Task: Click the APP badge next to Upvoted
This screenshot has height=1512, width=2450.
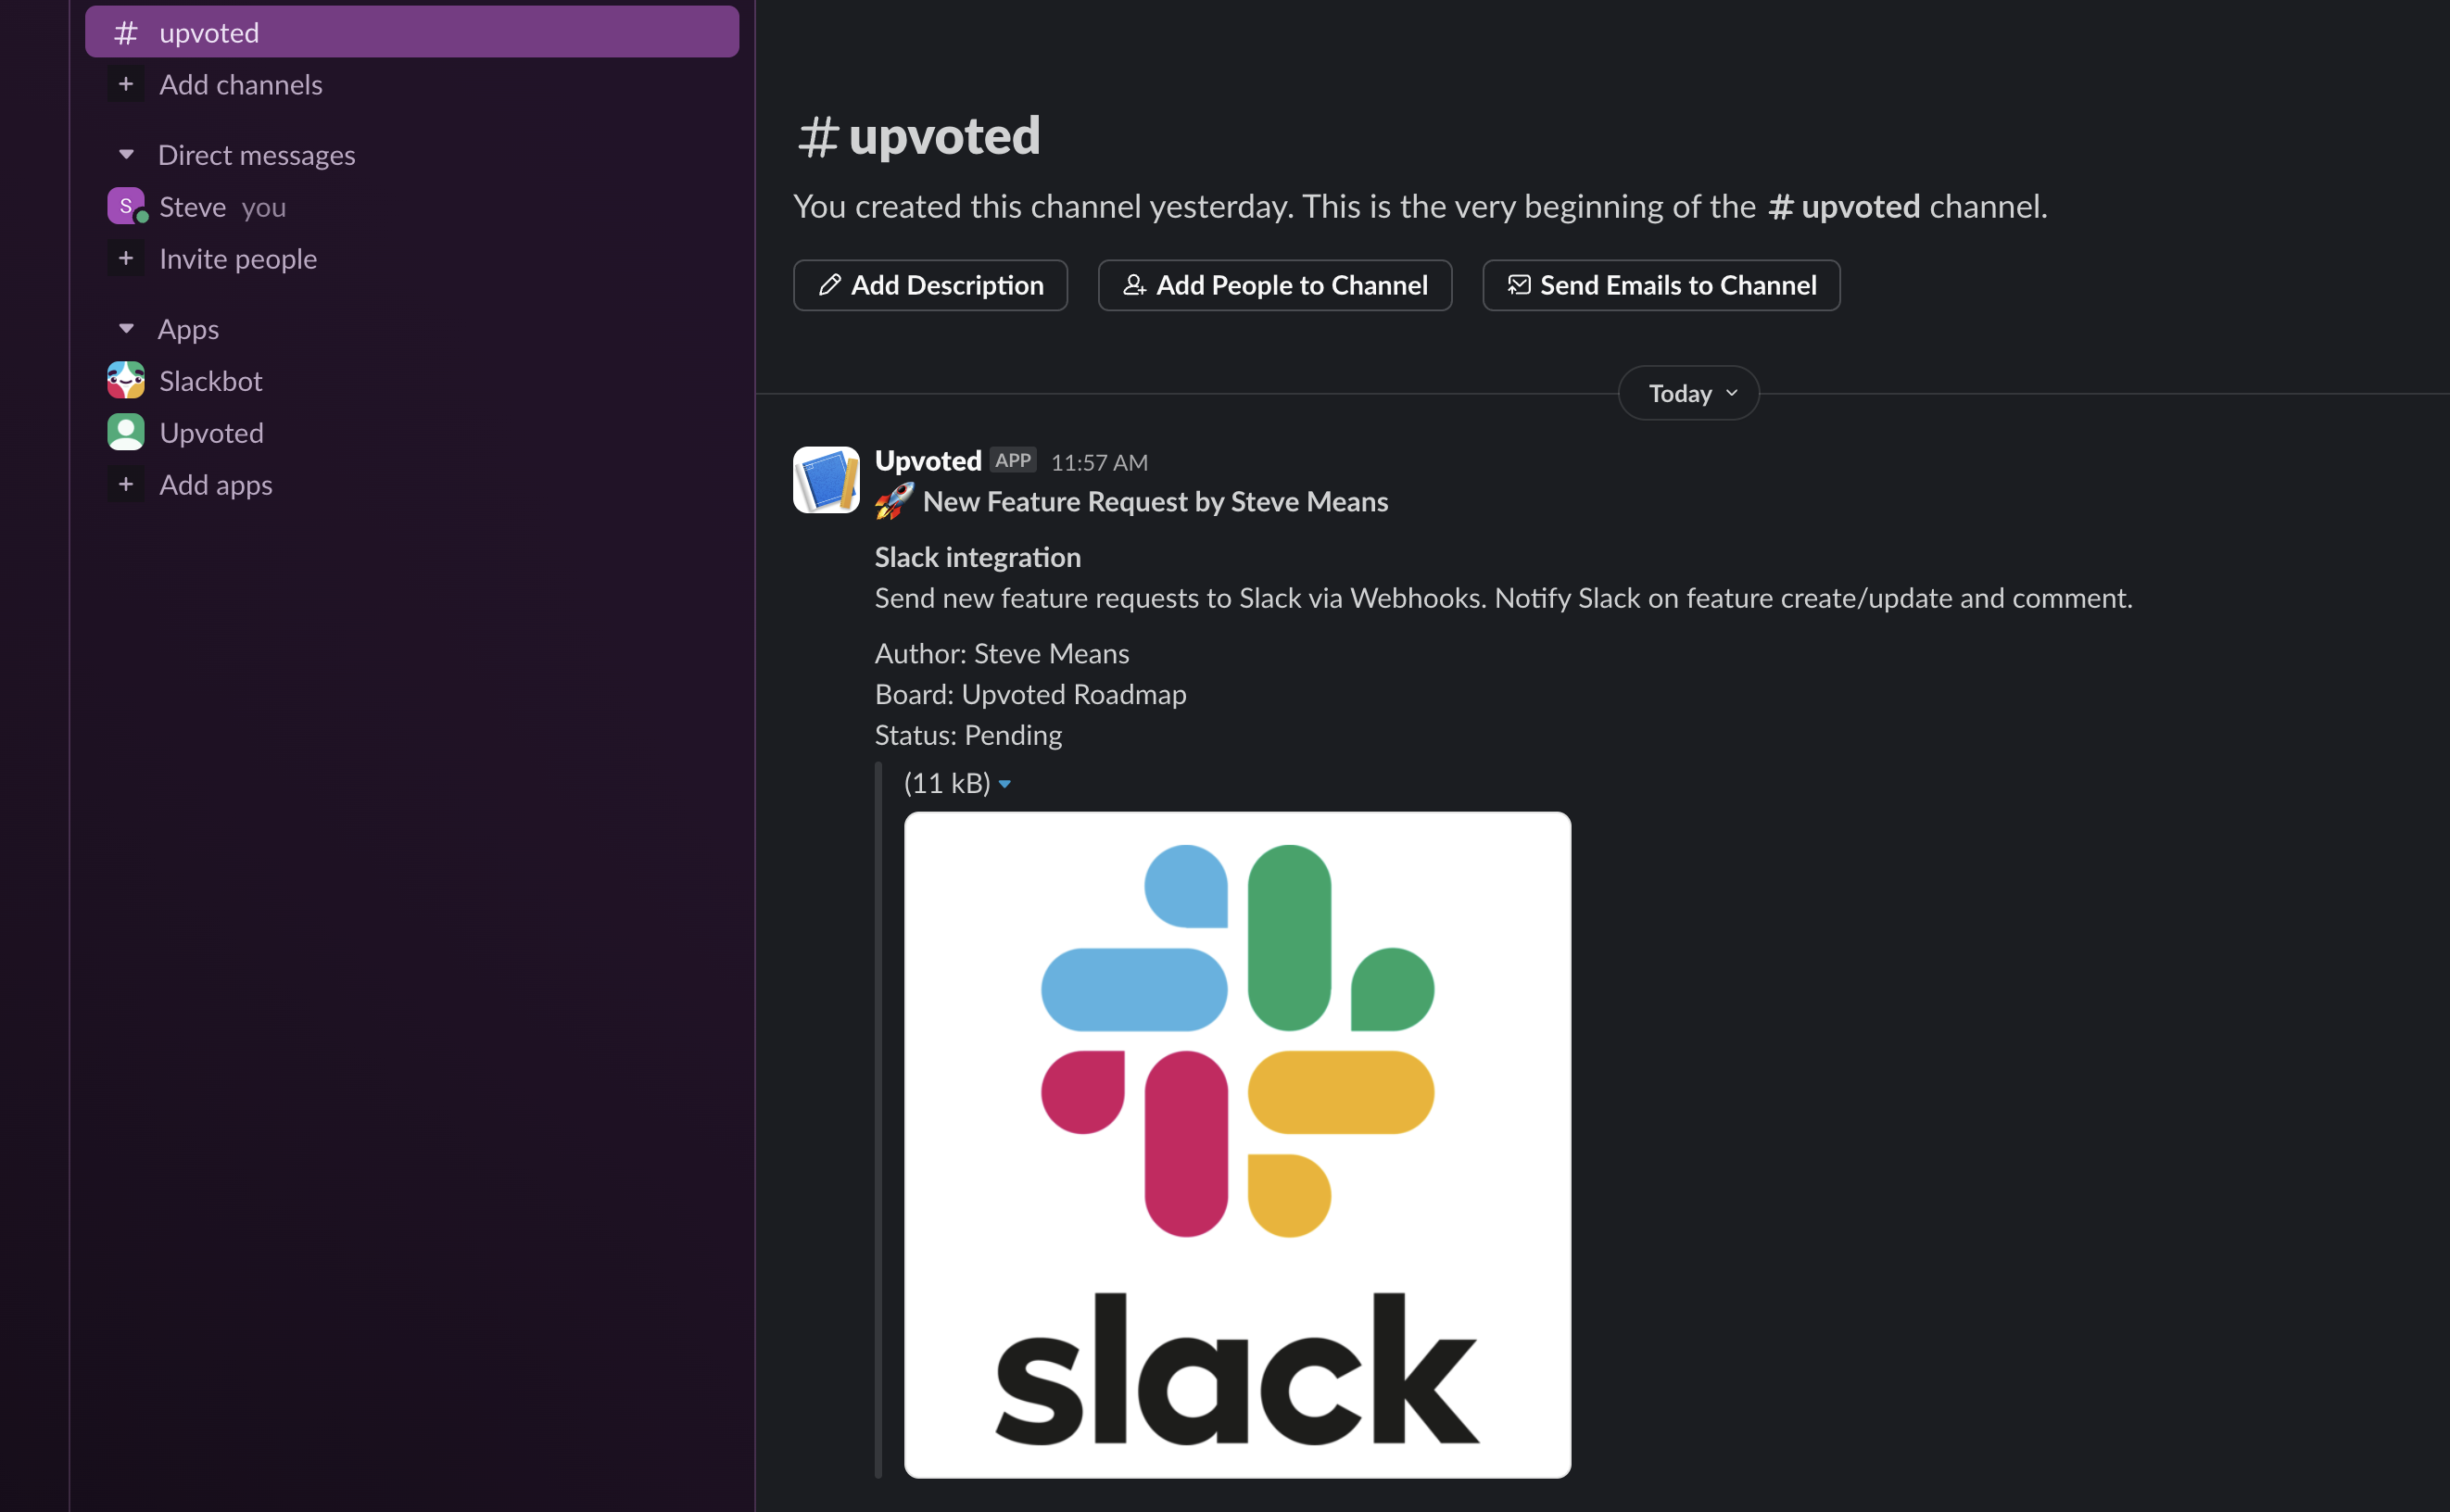Action: coord(1013,460)
